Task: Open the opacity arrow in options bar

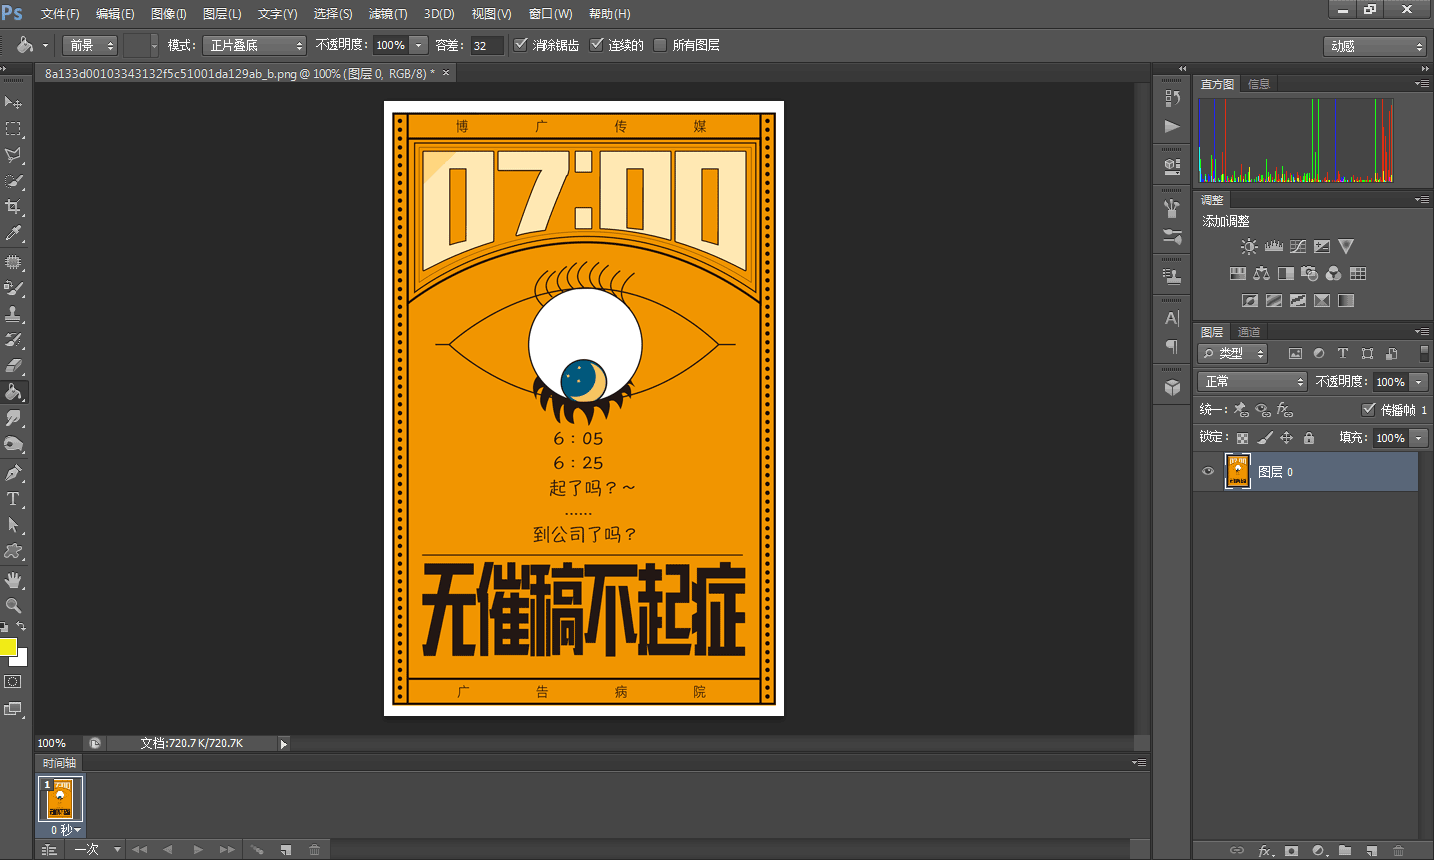Action: point(419,45)
